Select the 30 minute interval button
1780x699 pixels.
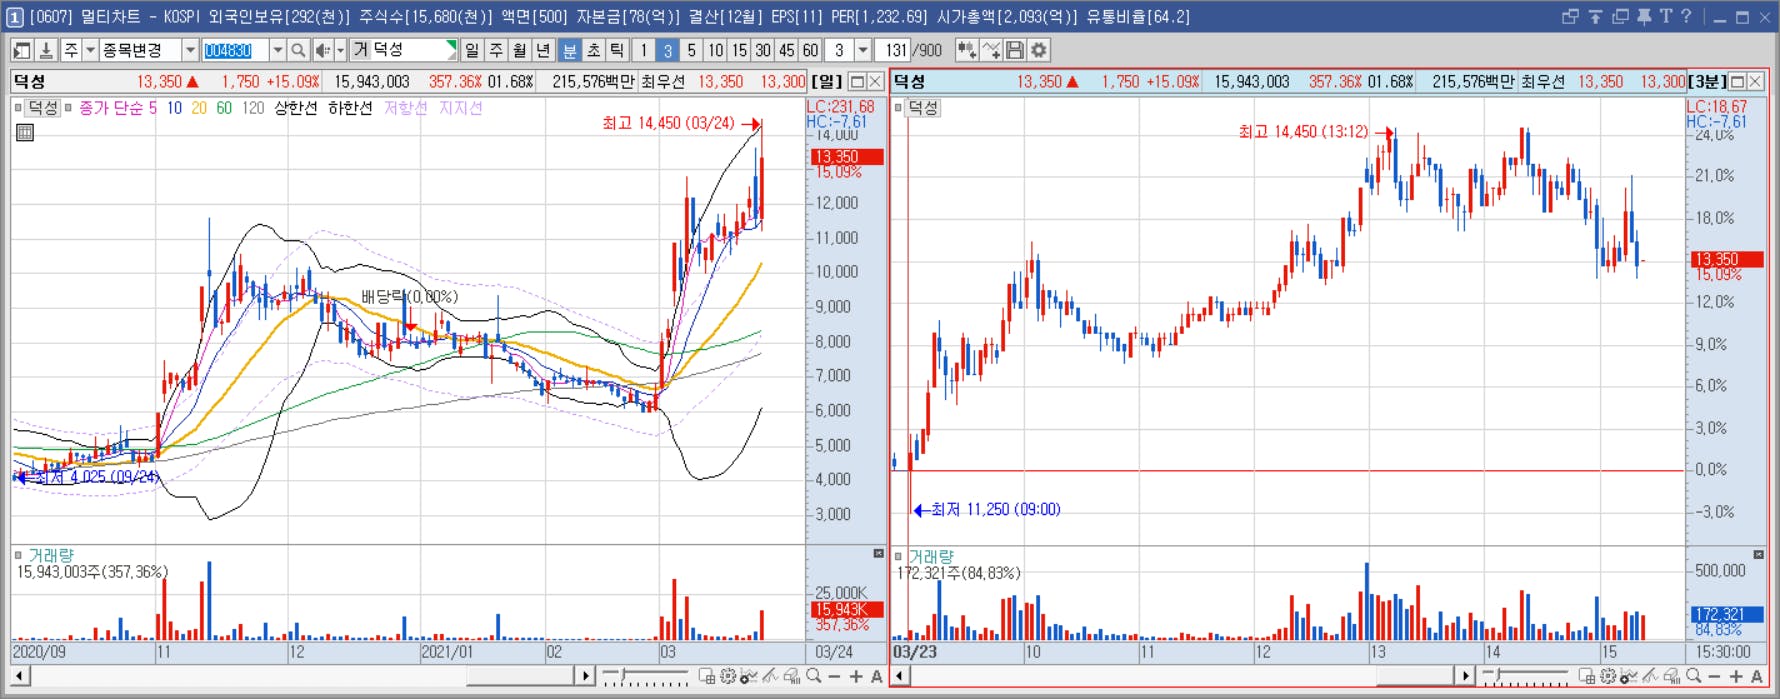[x=763, y=50]
